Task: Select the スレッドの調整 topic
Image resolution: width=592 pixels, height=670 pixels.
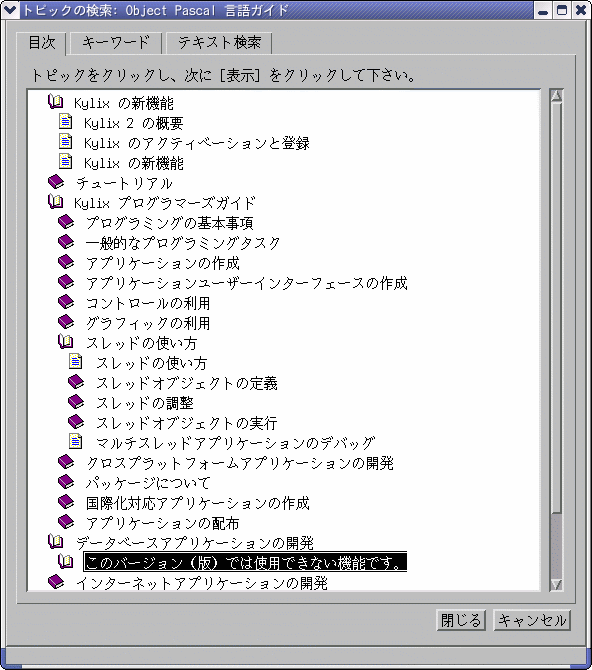Action: [144, 404]
